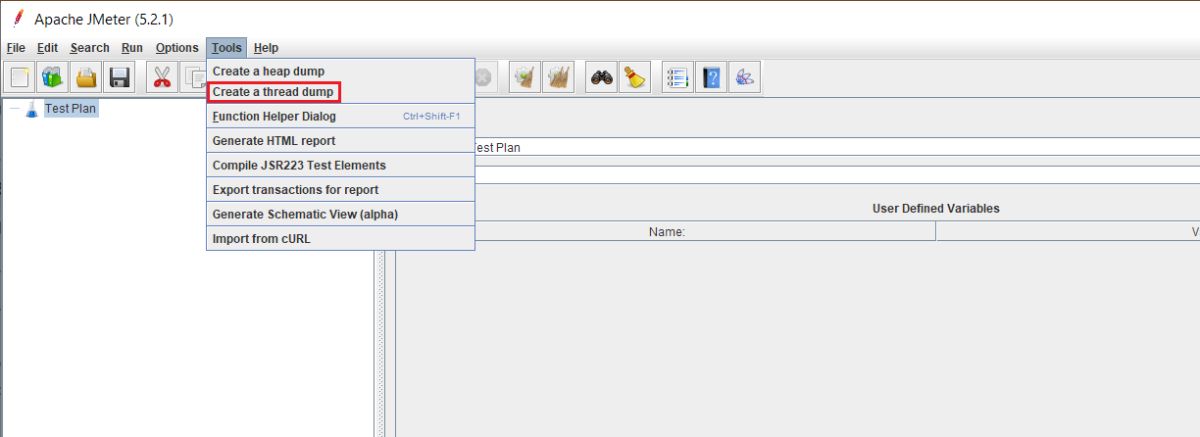
Task: Click the Clear results icon
Action: [x=525, y=77]
